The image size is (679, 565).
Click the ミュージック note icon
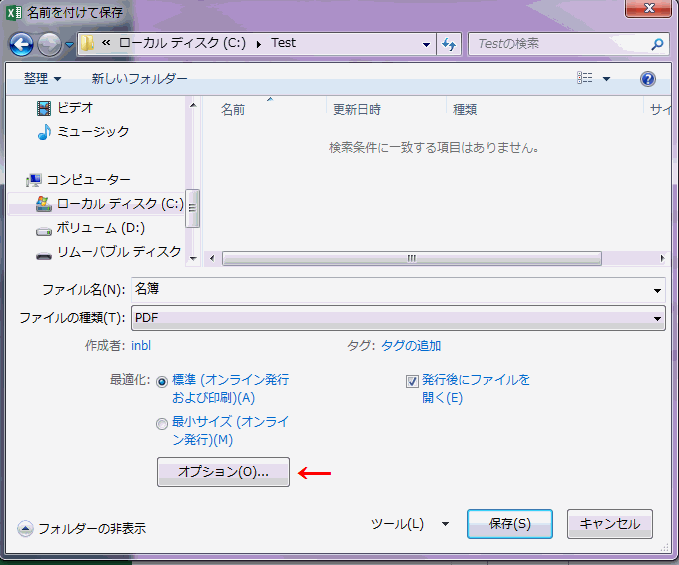coord(44,132)
